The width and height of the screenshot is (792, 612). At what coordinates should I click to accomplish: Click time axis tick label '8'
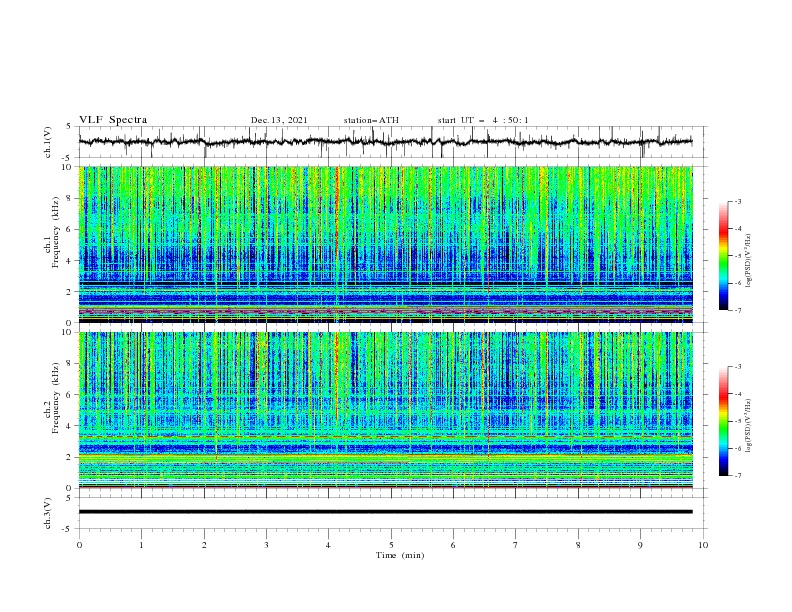click(578, 545)
